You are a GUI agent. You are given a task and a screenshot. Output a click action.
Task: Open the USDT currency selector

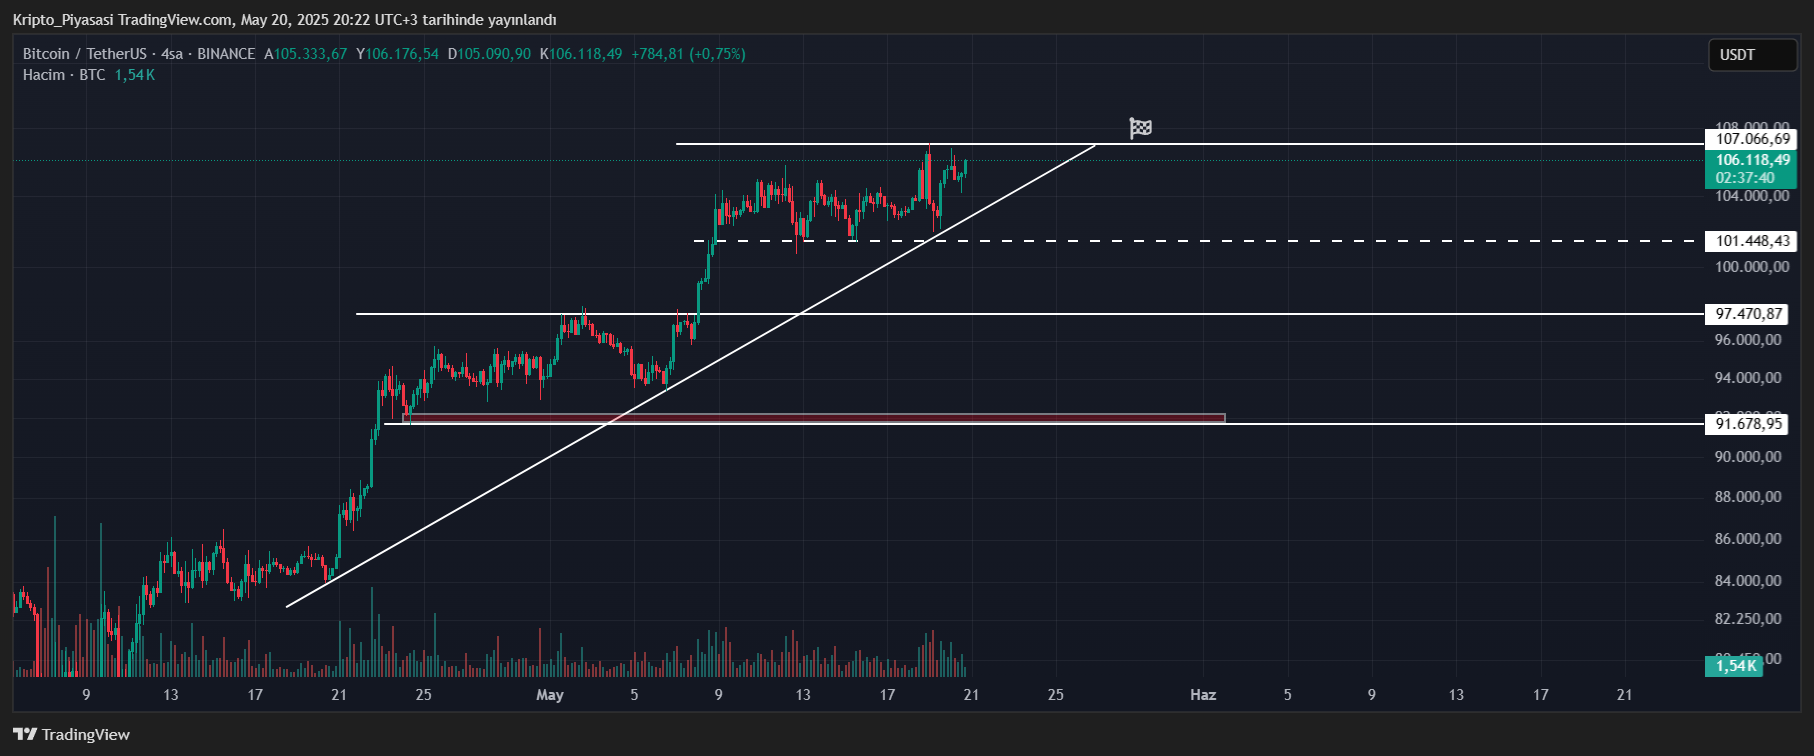(x=1751, y=55)
